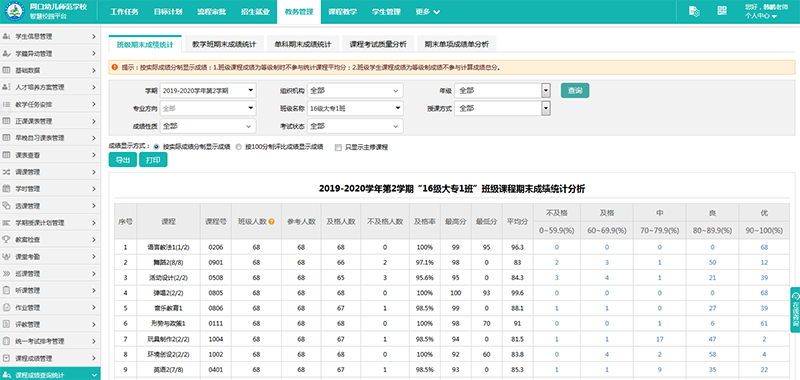Click the 优 count 68 for 语言教法1
This screenshot has height=380, width=800.
pos(764,247)
